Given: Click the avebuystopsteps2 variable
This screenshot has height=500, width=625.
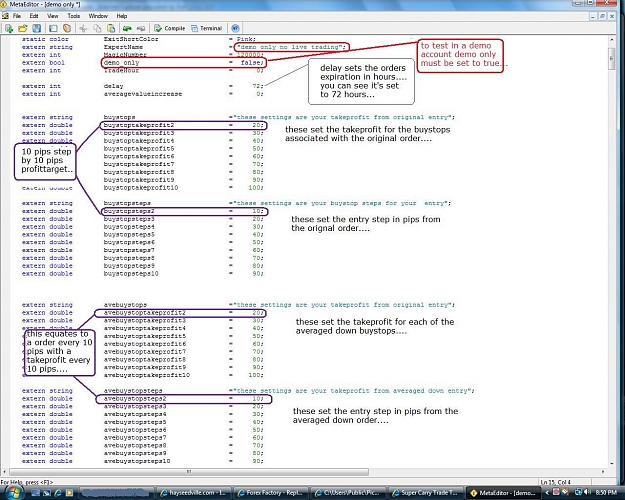Looking at the screenshot, I should click(135, 399).
